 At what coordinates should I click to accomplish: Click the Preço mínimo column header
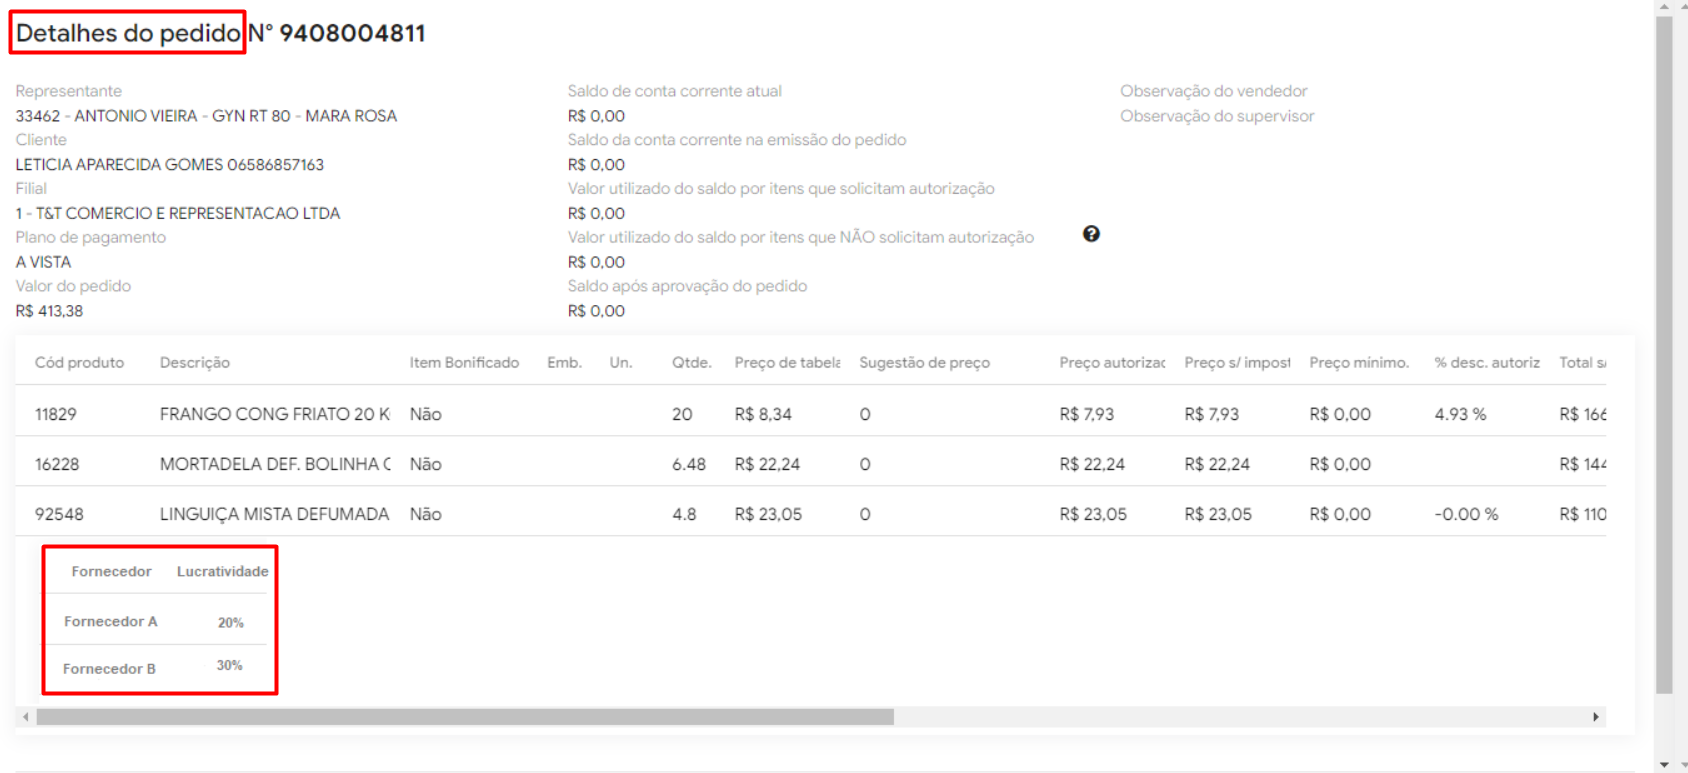pyautogui.click(x=1359, y=363)
